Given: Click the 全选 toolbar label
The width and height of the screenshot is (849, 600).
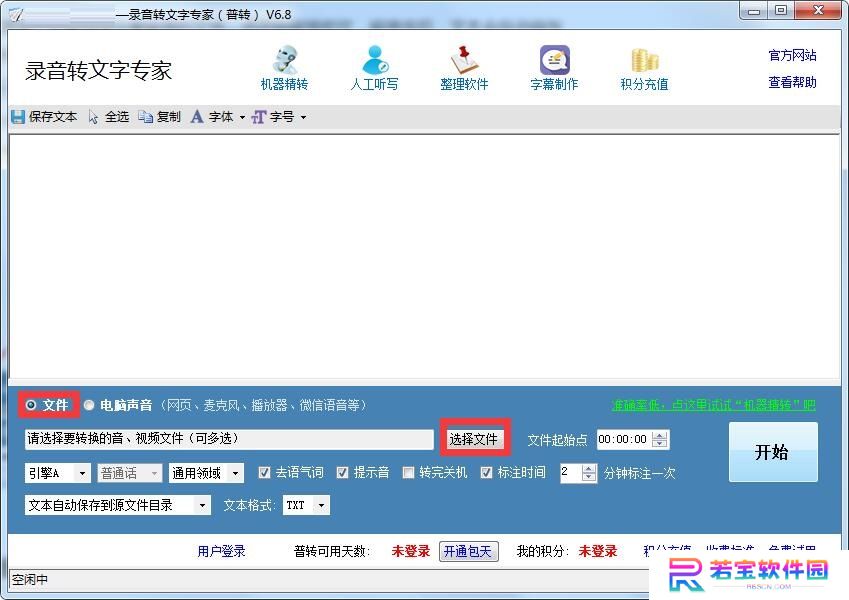Looking at the screenshot, I should pyautogui.click(x=117, y=117).
